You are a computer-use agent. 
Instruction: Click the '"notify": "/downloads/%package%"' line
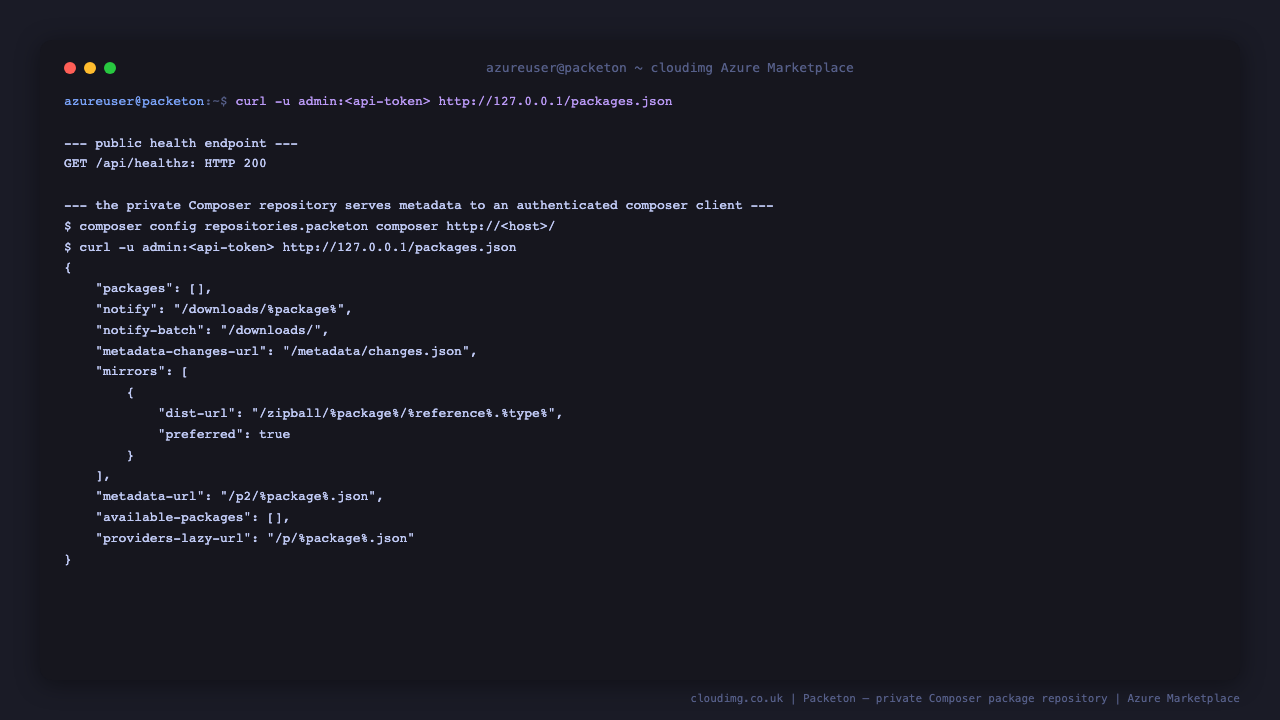pos(224,309)
